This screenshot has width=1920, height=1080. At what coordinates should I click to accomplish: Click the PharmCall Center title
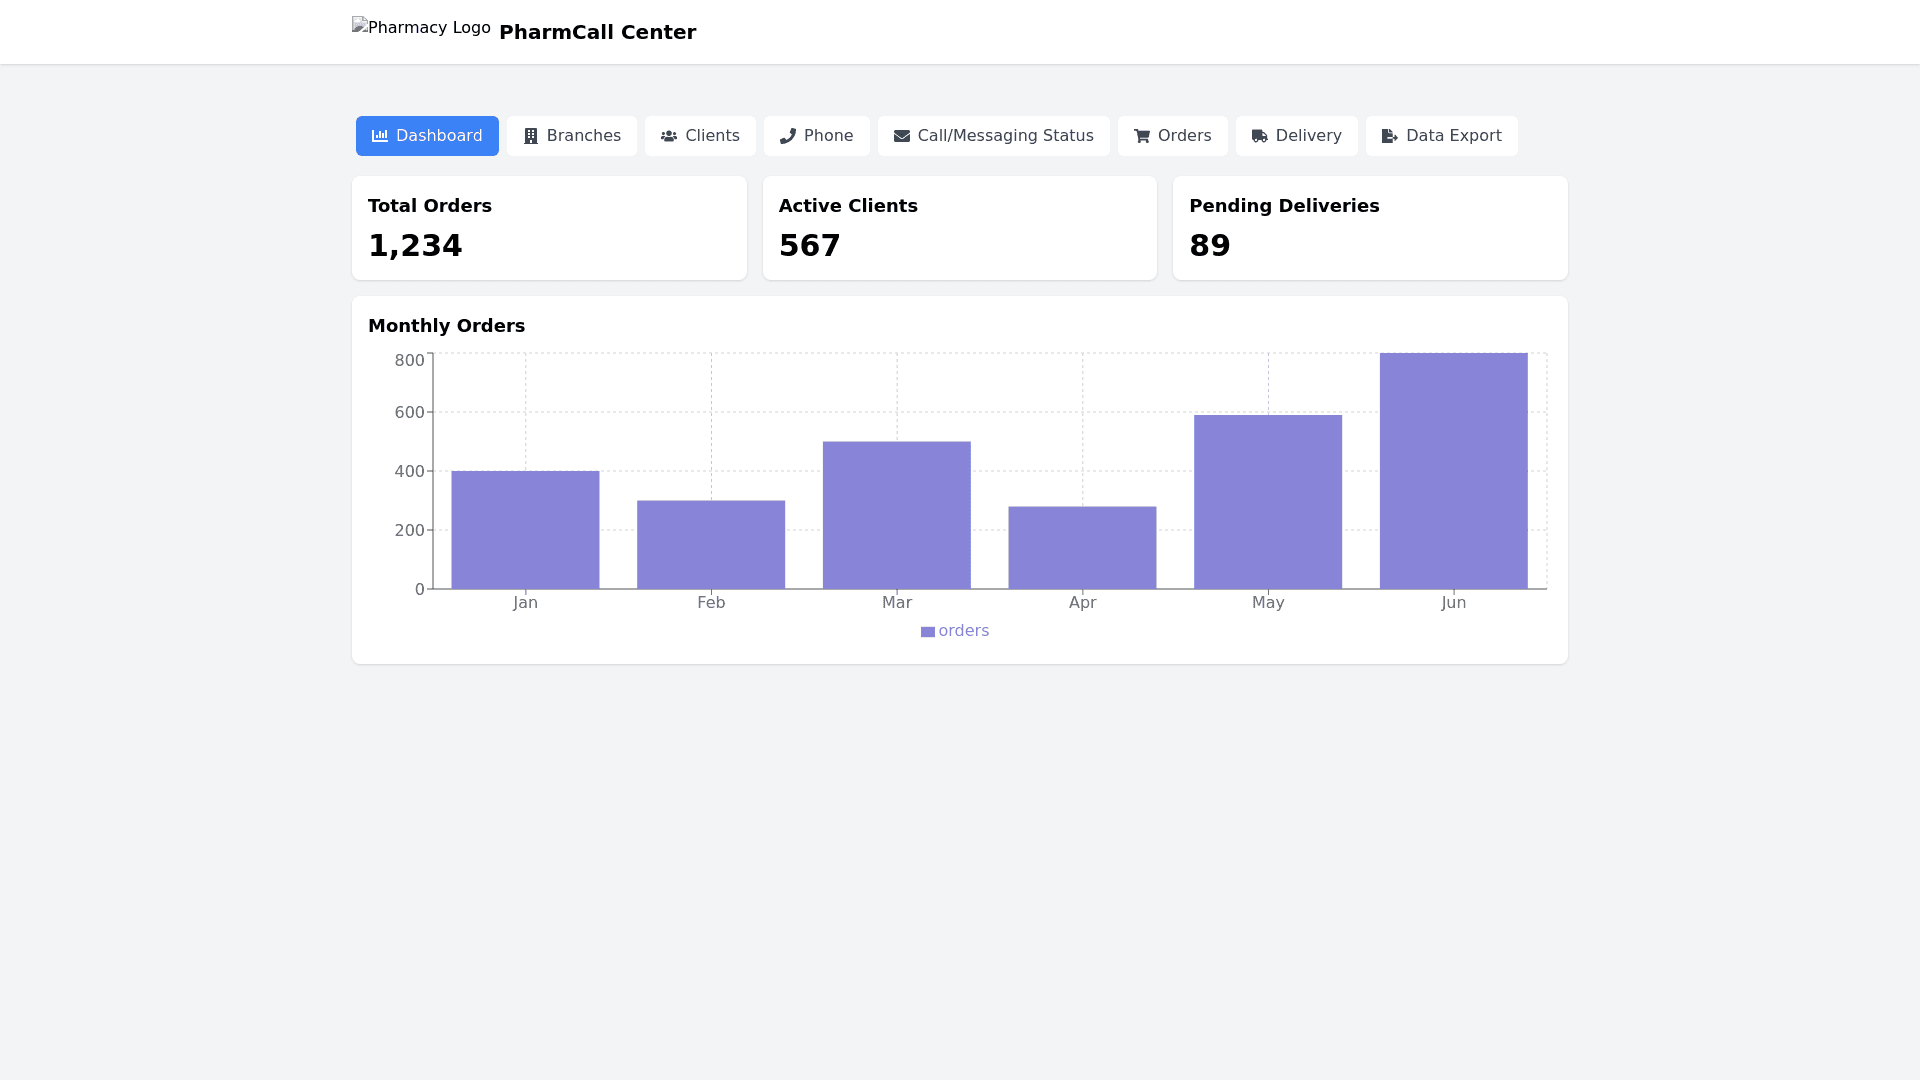point(597,32)
